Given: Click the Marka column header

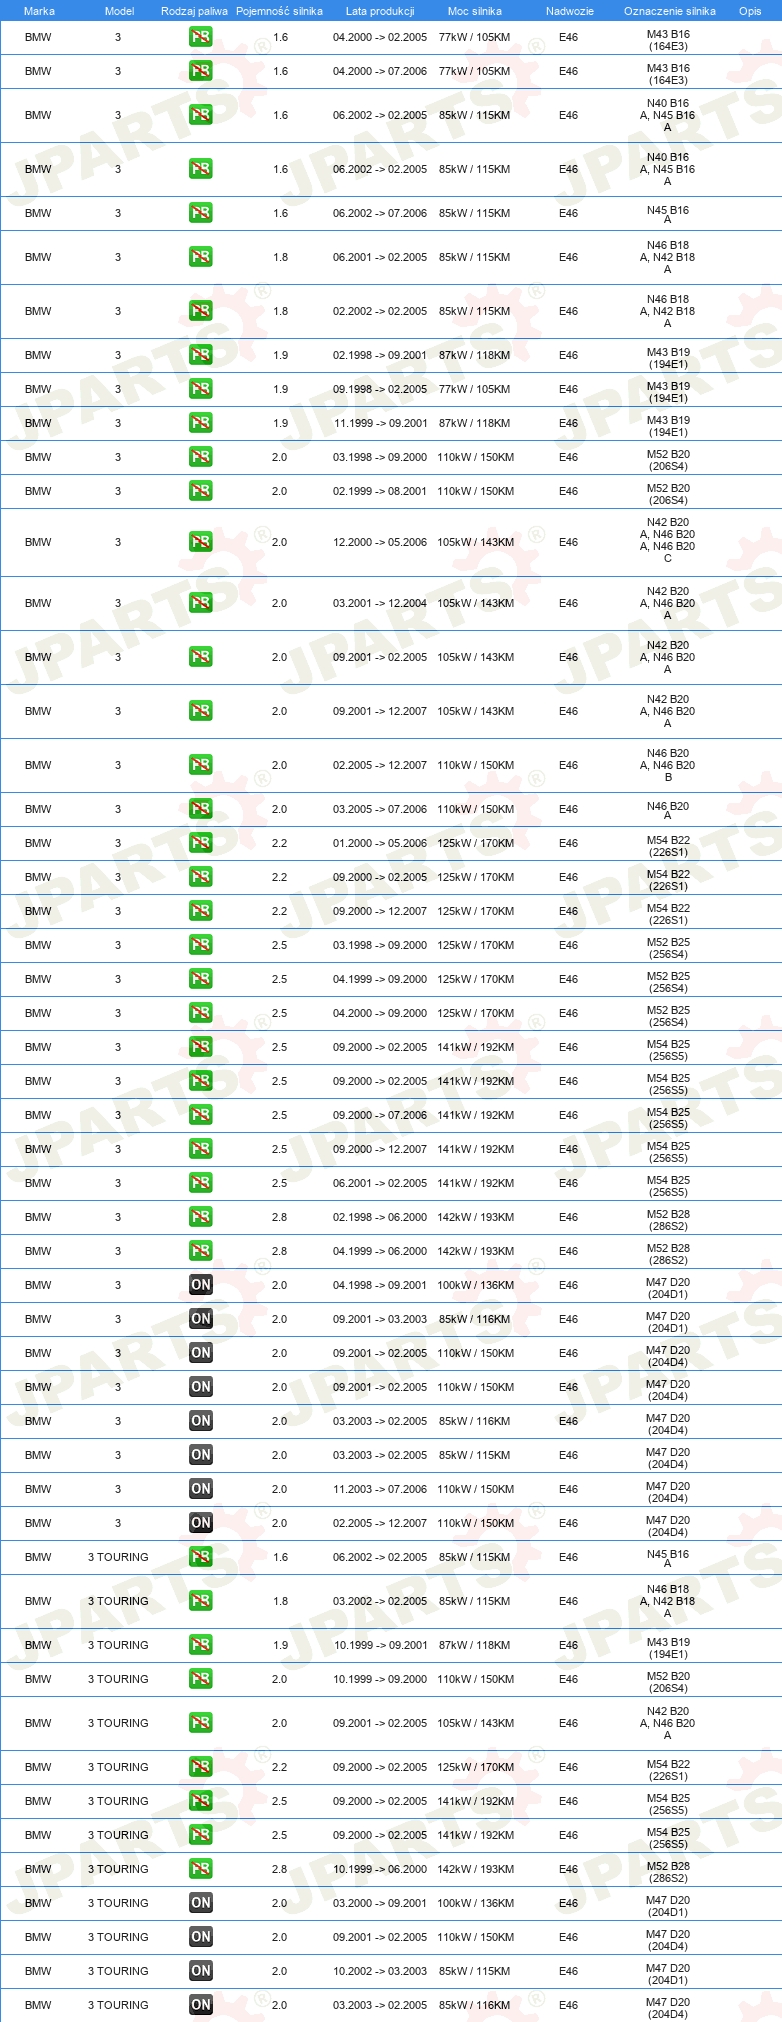Looking at the screenshot, I should coord(39,11).
